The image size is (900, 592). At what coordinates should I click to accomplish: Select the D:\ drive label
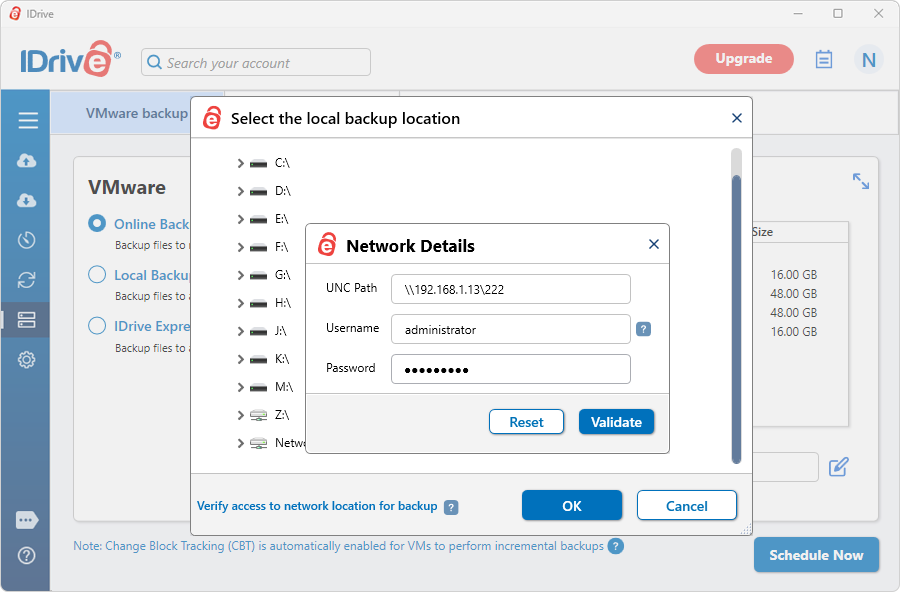[283, 191]
